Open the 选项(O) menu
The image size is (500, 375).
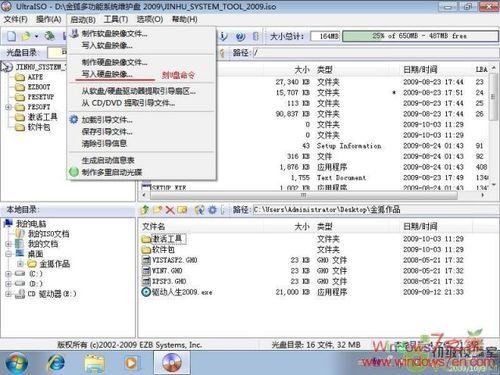click(x=150, y=19)
